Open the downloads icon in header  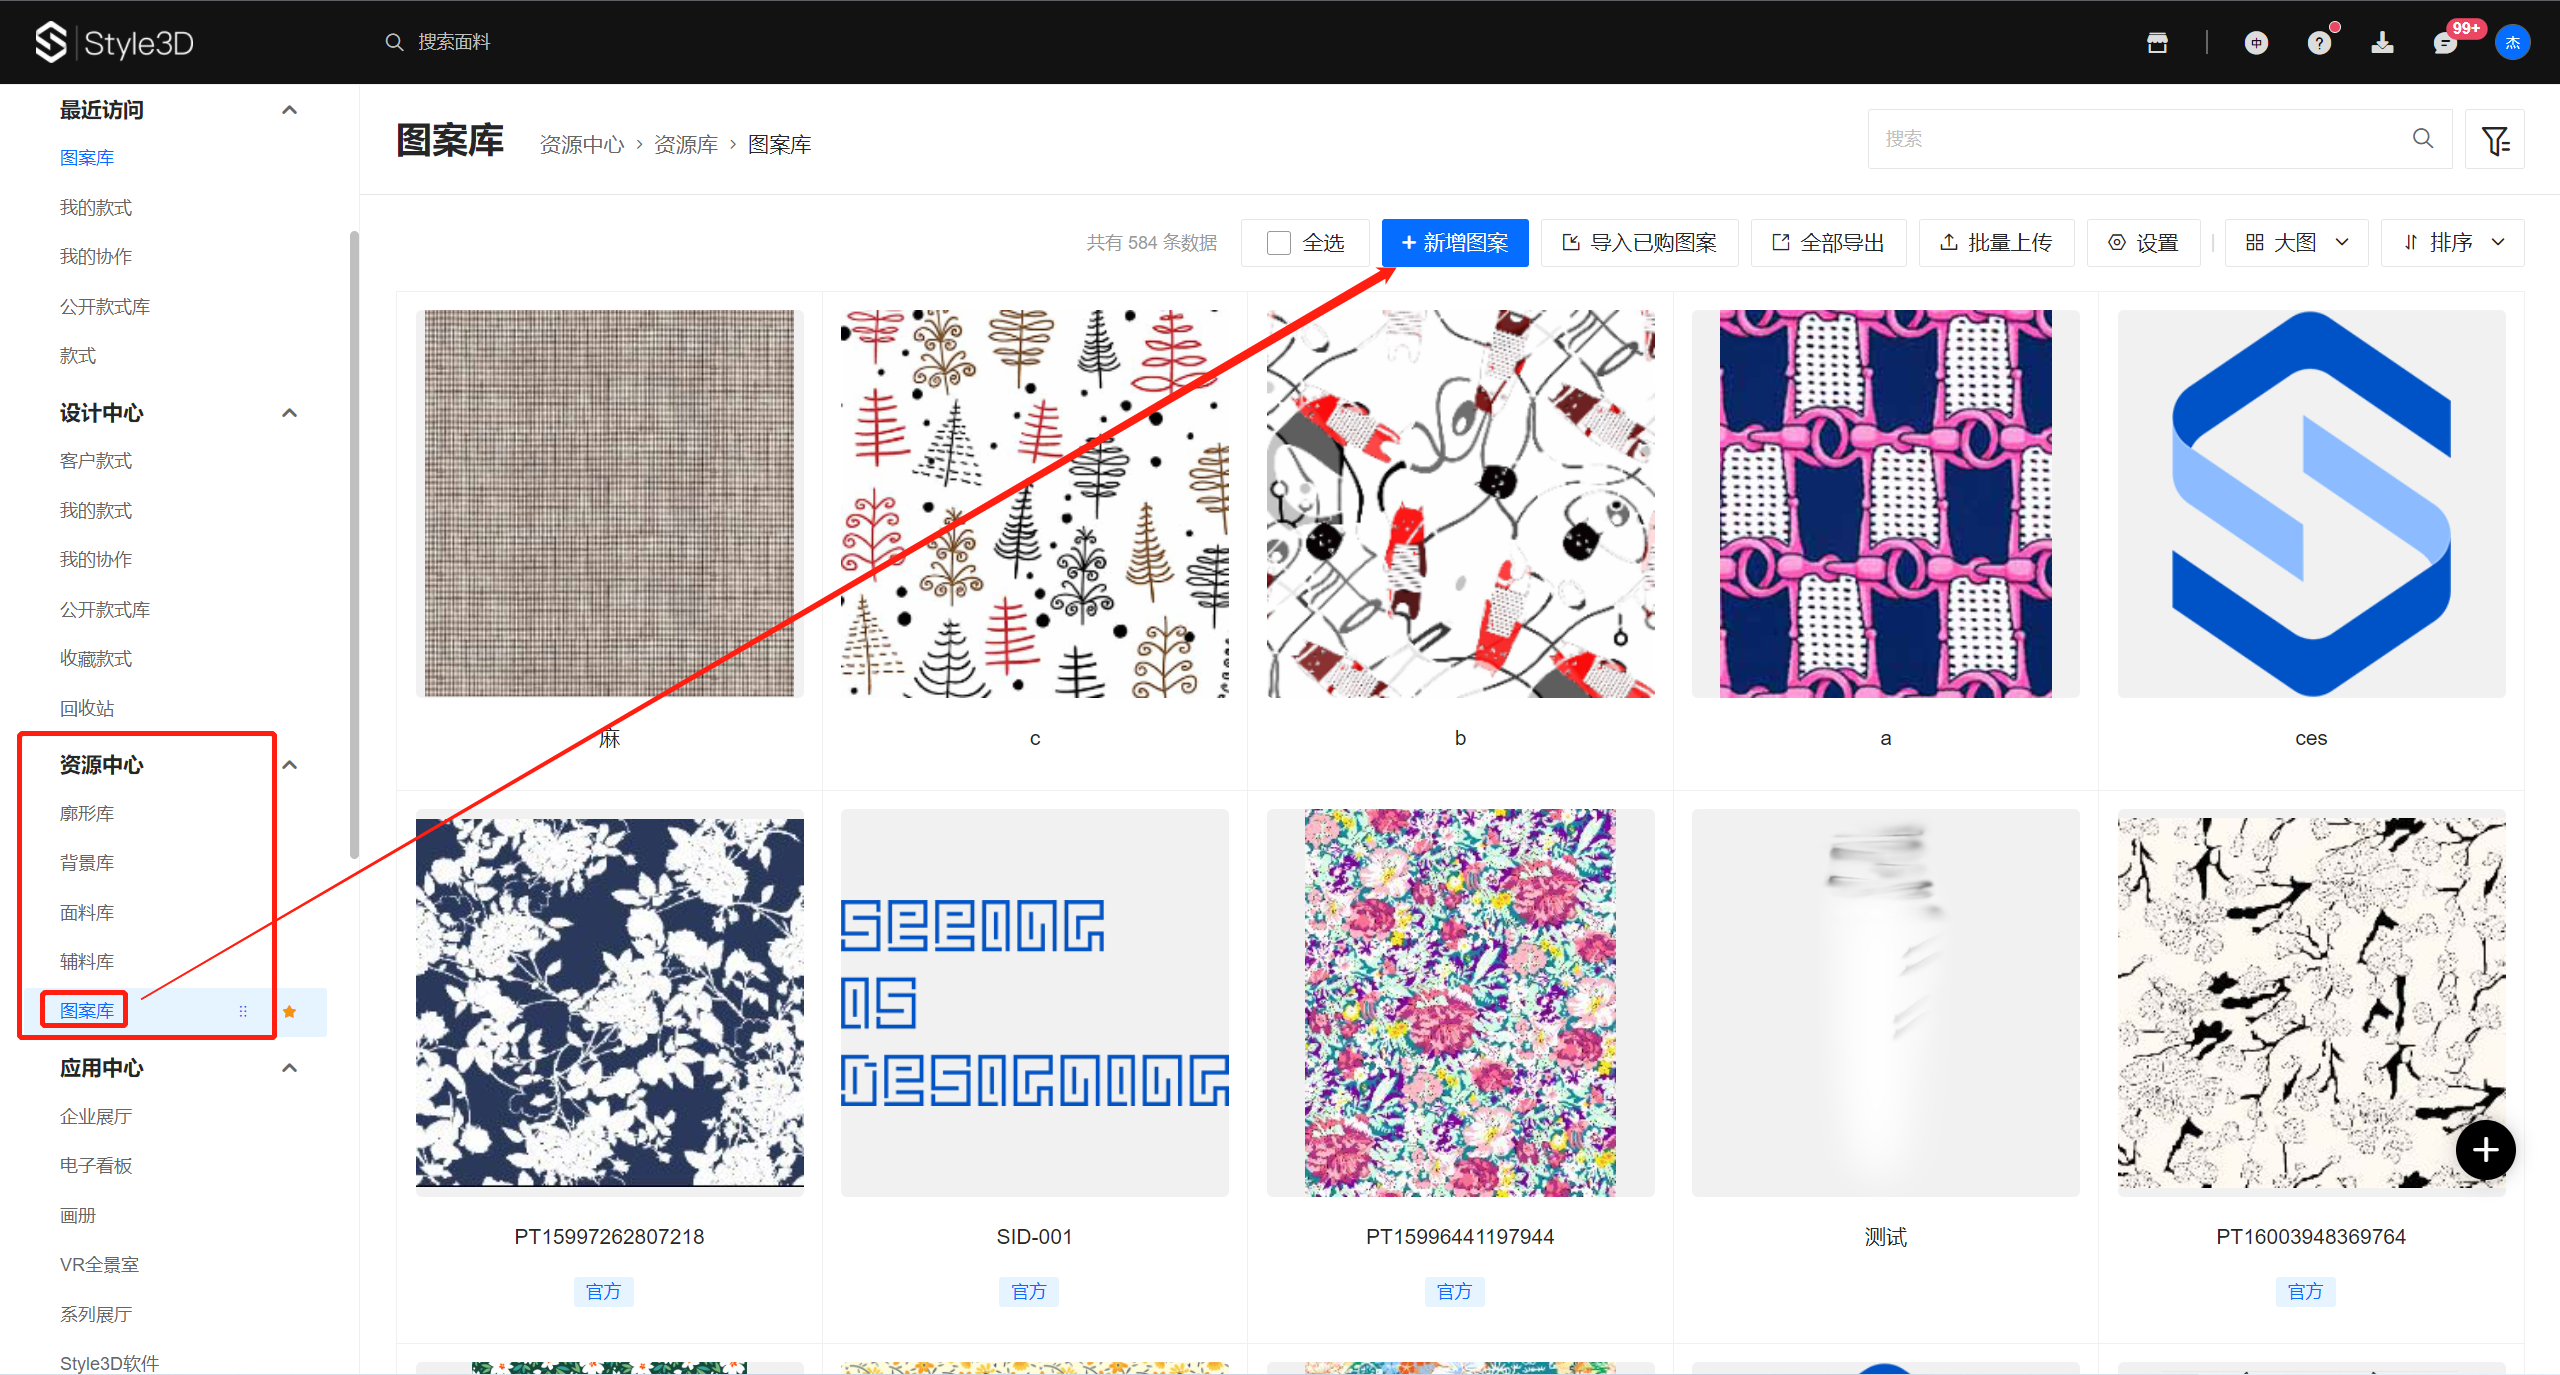[x=2382, y=42]
